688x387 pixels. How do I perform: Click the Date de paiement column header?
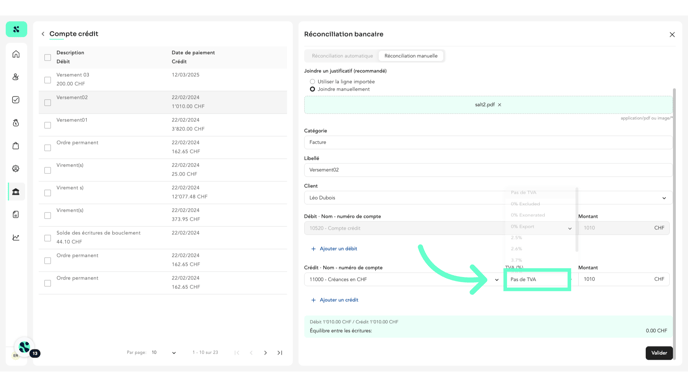coord(193,53)
